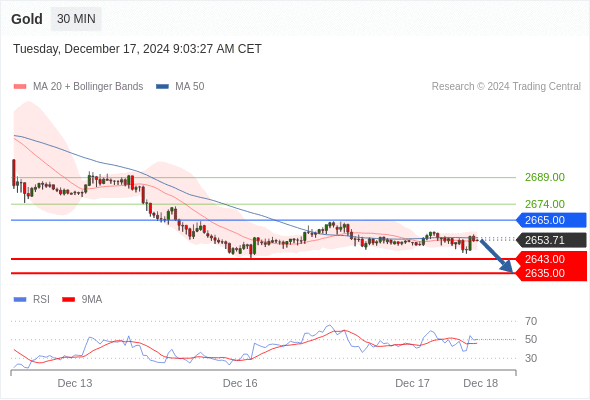Open Research © 2024 Trading Central credit

506,87
